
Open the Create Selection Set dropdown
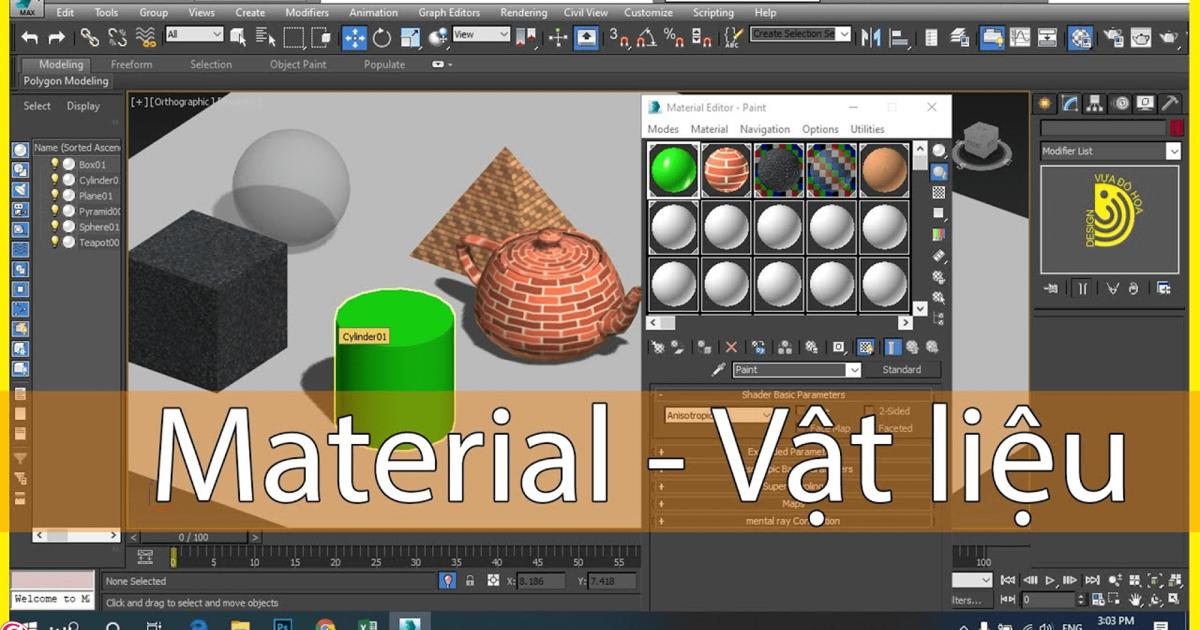[800, 35]
